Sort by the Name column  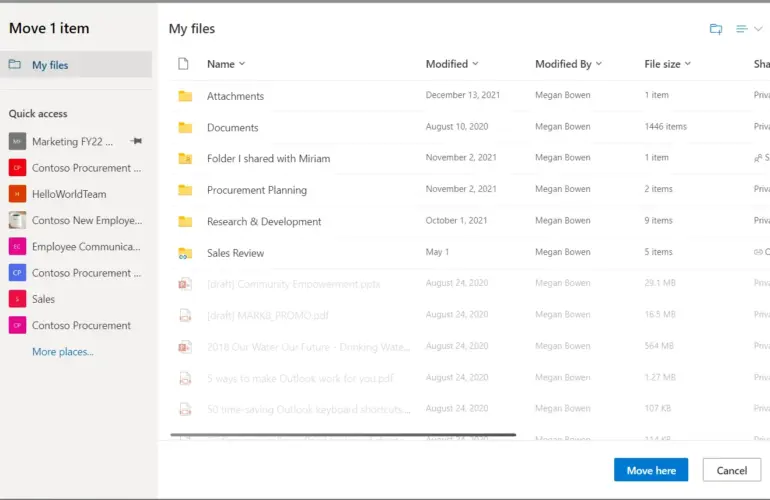click(x=226, y=64)
